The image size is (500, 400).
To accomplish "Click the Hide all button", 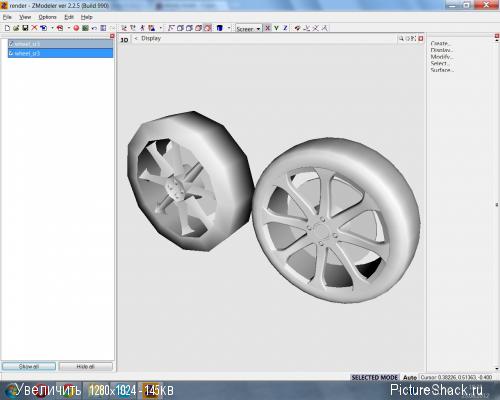I will 86,367.
